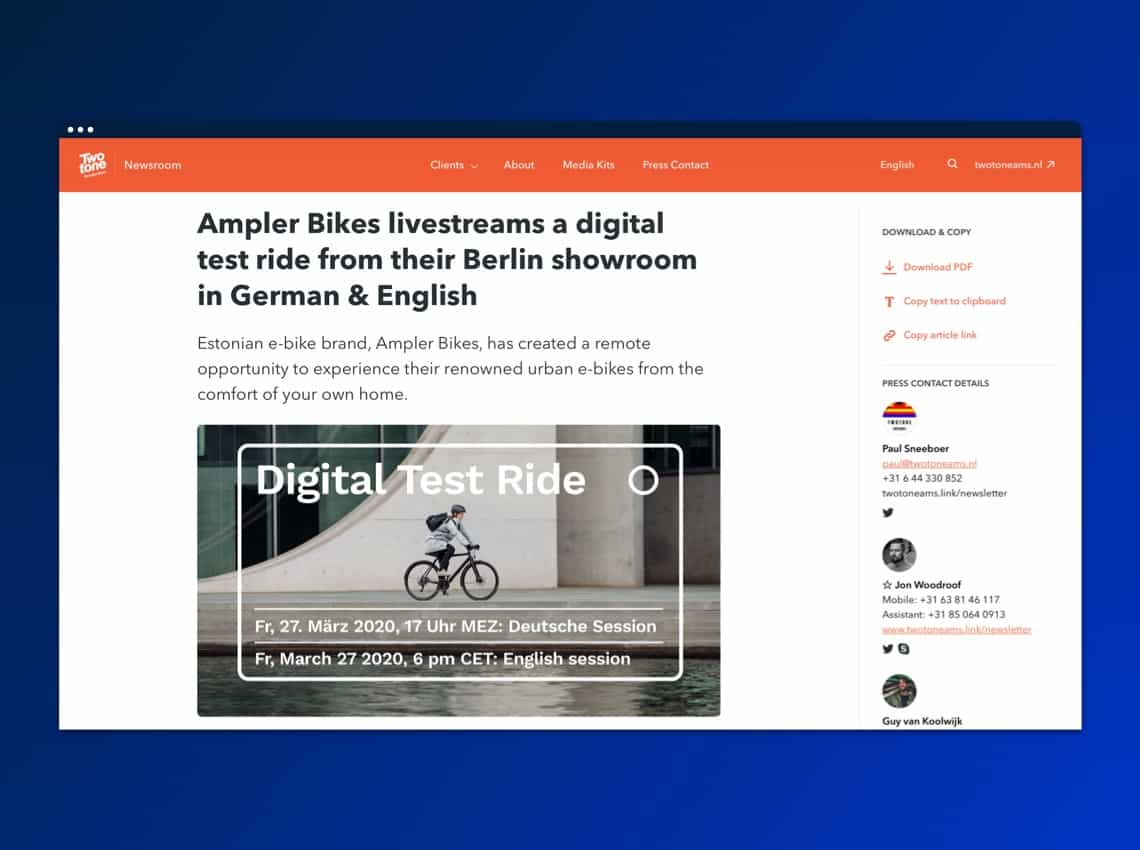Select Press Contact in the navigation

[675, 165]
